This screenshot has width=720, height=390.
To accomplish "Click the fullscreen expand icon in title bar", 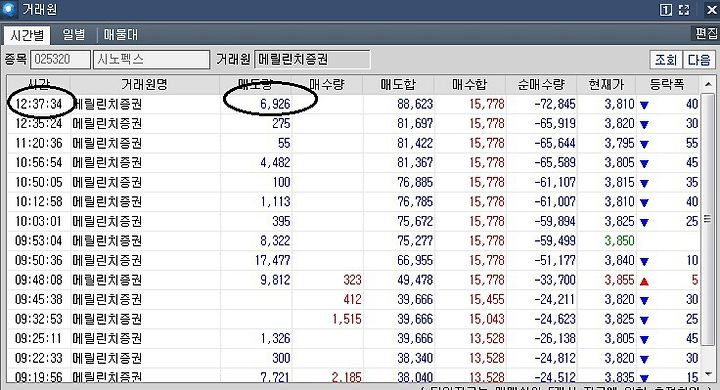I will tap(684, 10).
